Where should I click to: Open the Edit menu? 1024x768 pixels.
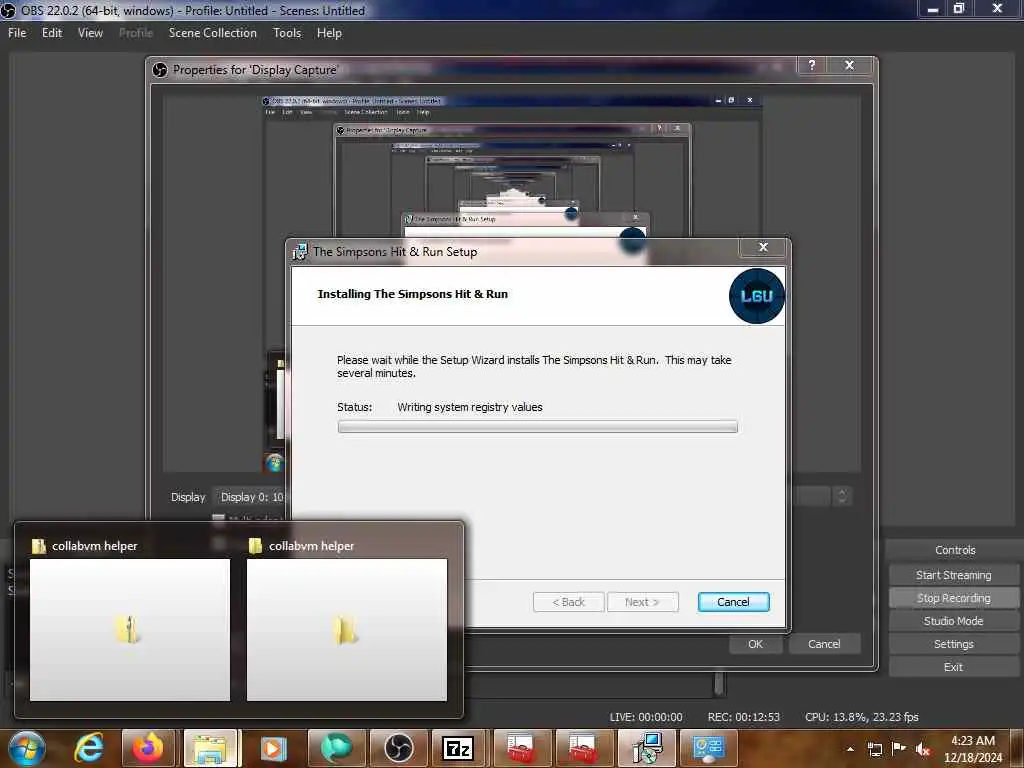tap(52, 33)
